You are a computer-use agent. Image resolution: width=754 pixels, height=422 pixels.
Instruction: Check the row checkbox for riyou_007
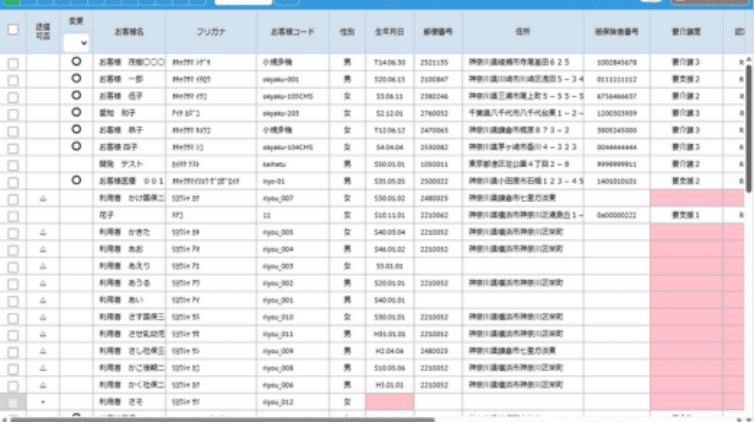coord(13,199)
